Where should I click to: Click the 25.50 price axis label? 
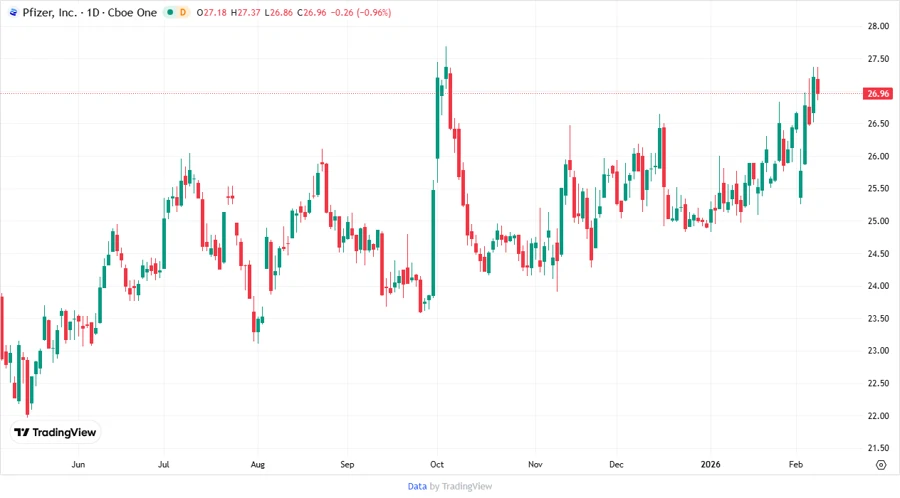click(x=878, y=188)
